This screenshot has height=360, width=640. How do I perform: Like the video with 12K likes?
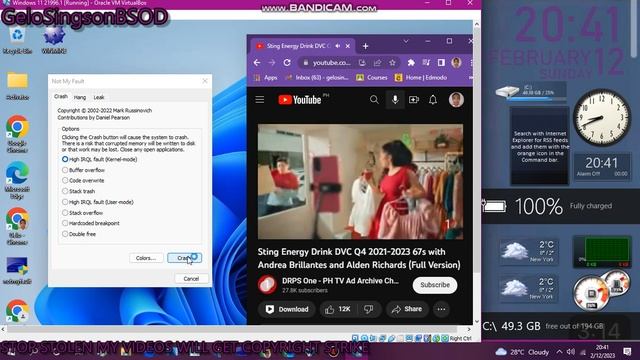pos(338,309)
